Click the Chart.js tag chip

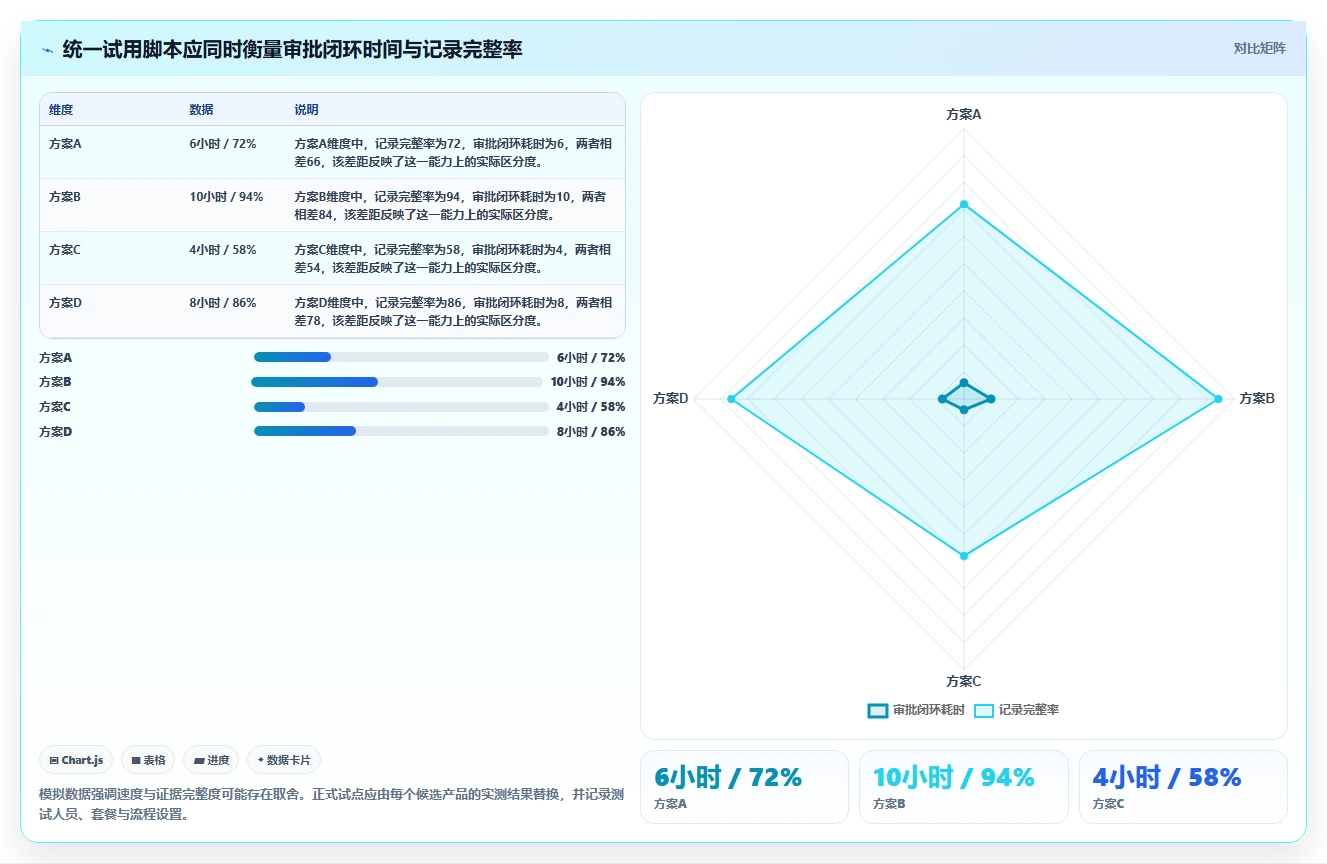coord(76,760)
